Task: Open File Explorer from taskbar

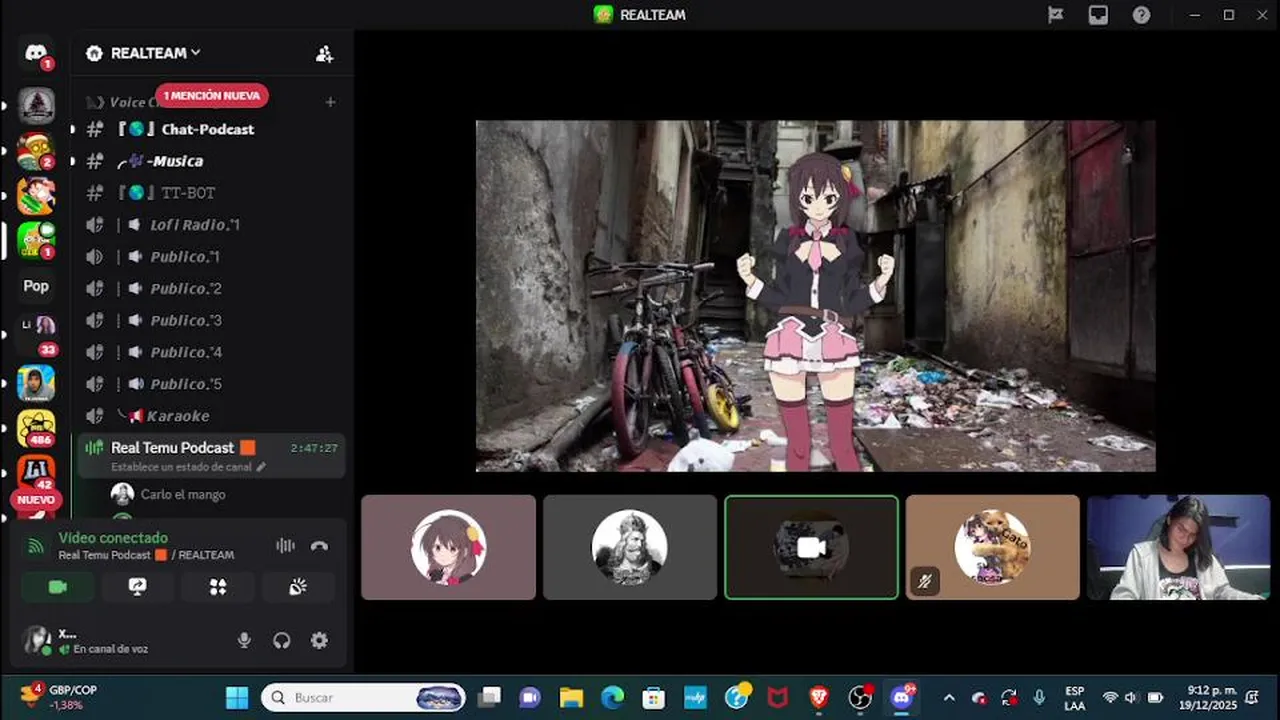Action: (571, 697)
